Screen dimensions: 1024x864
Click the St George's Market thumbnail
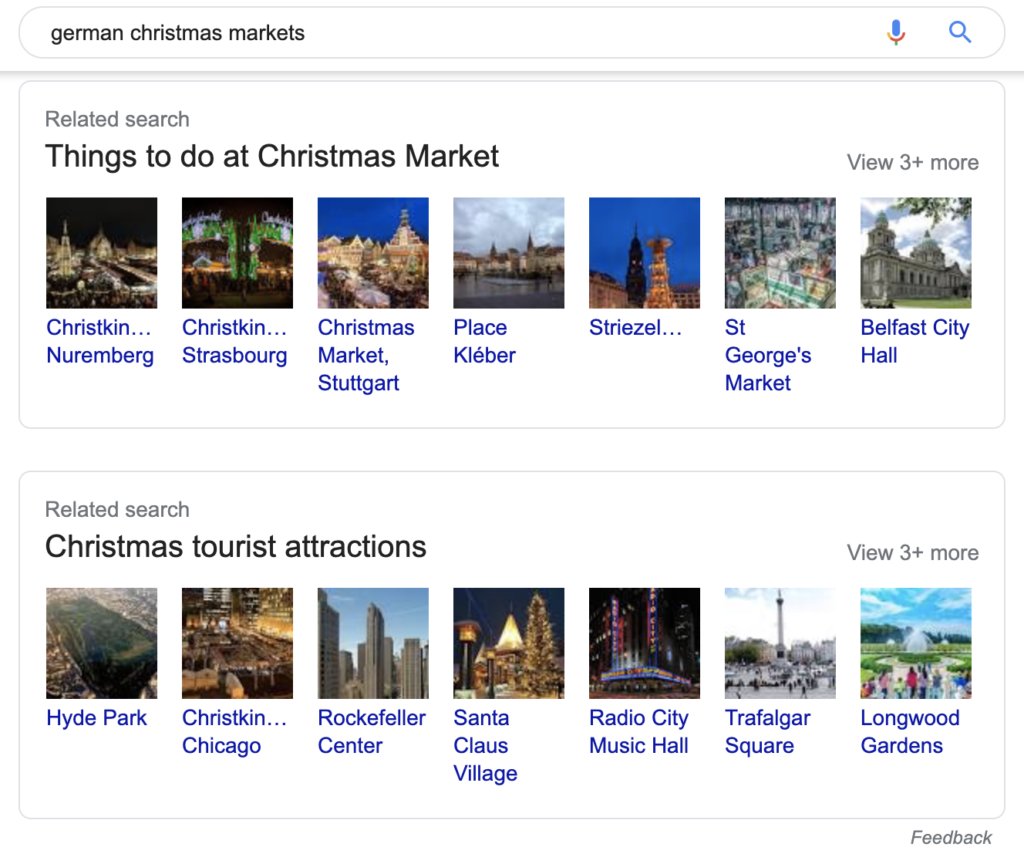[780, 253]
